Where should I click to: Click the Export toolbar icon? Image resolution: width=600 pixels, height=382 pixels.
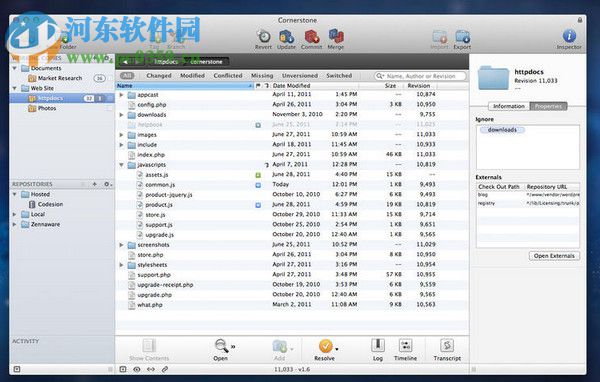(x=462, y=37)
